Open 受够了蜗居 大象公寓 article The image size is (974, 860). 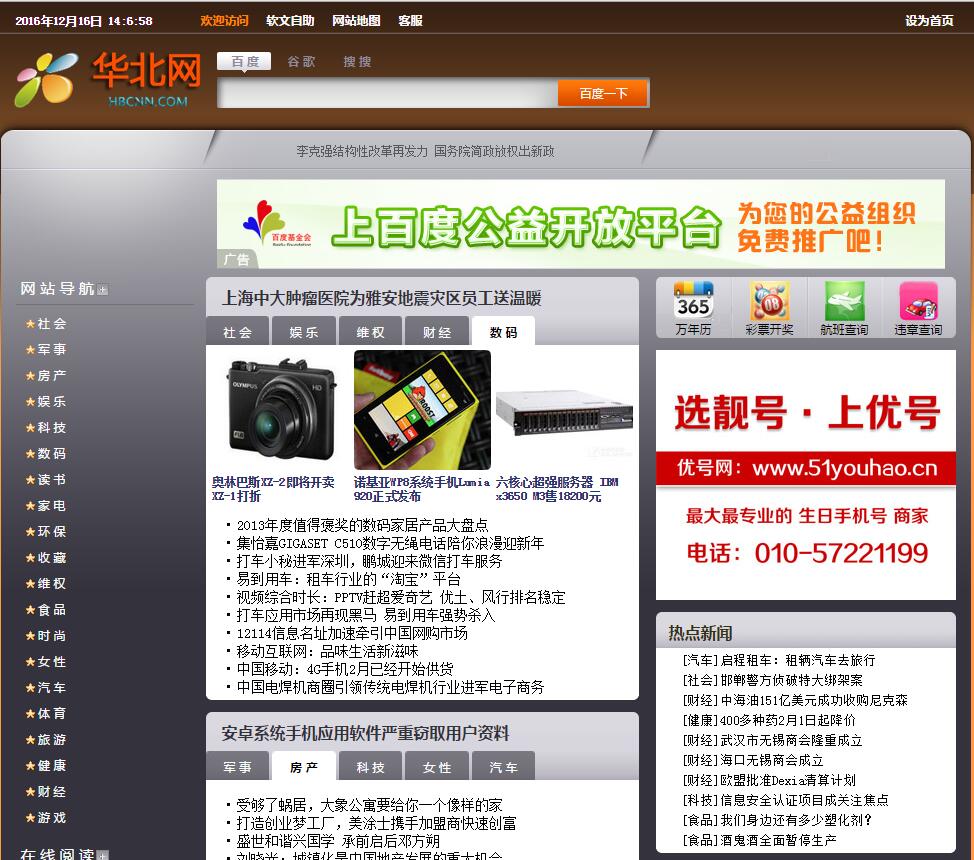point(369,806)
